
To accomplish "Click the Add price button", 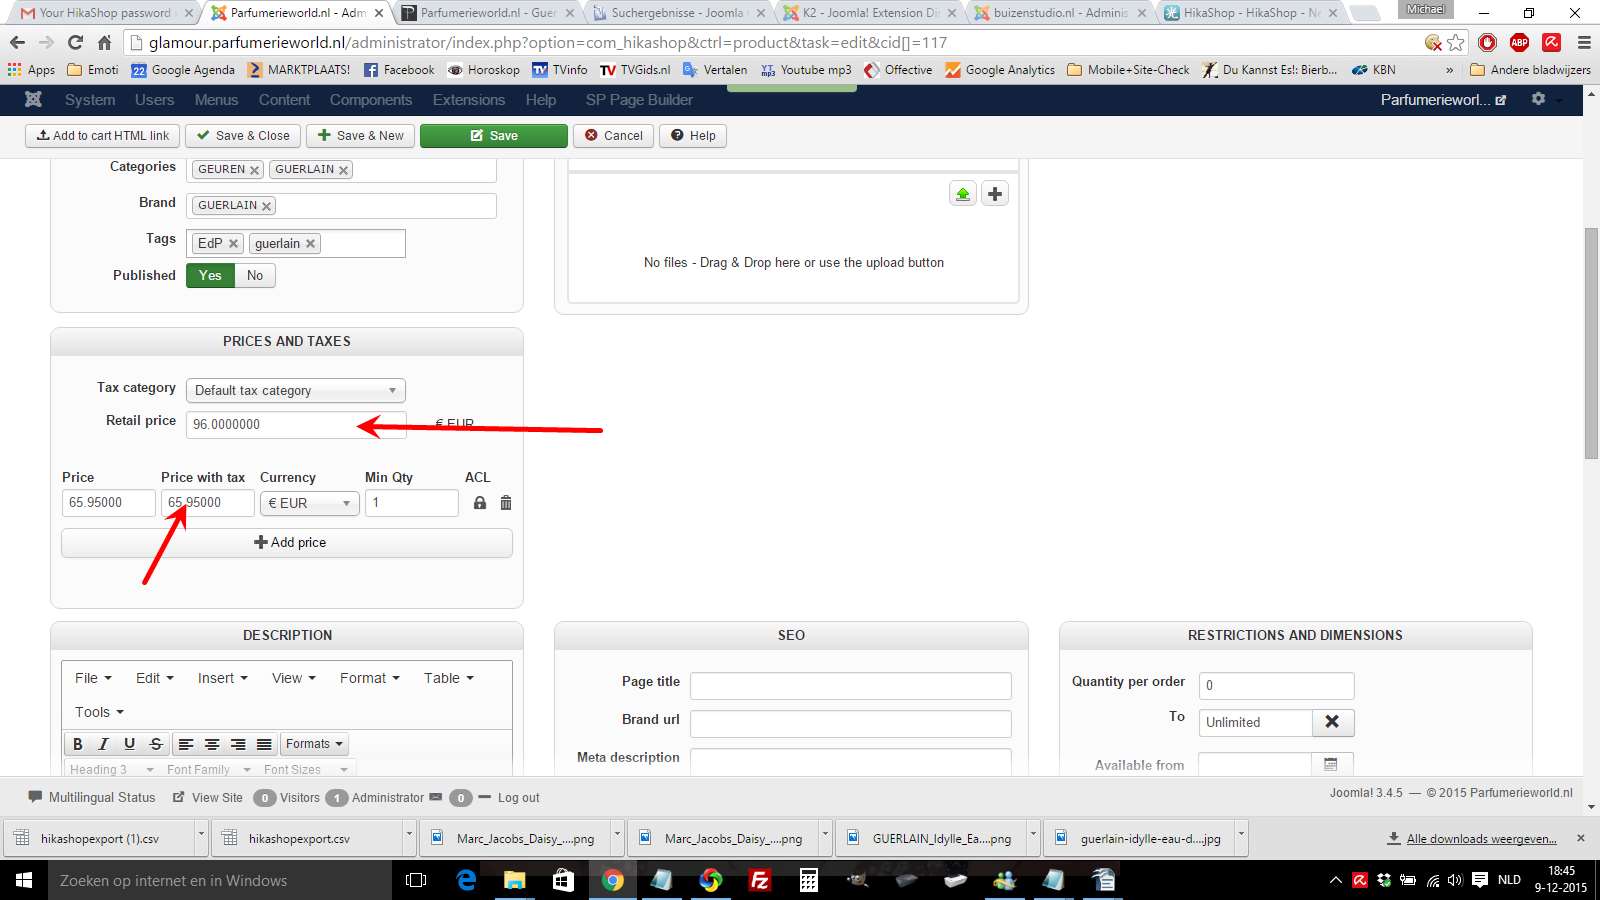I will point(287,542).
